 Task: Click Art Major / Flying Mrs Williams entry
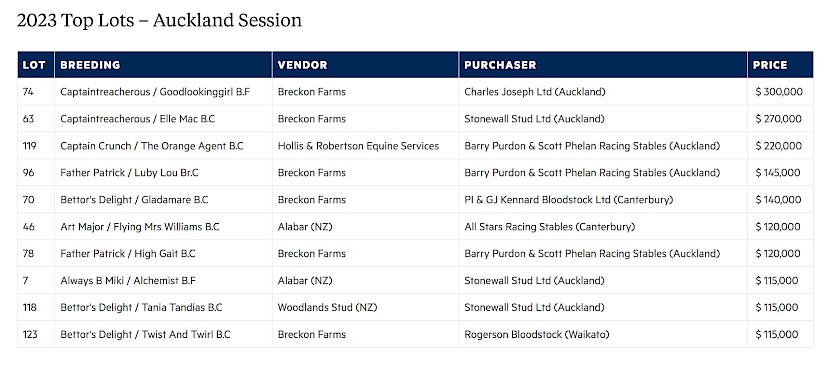140,227
